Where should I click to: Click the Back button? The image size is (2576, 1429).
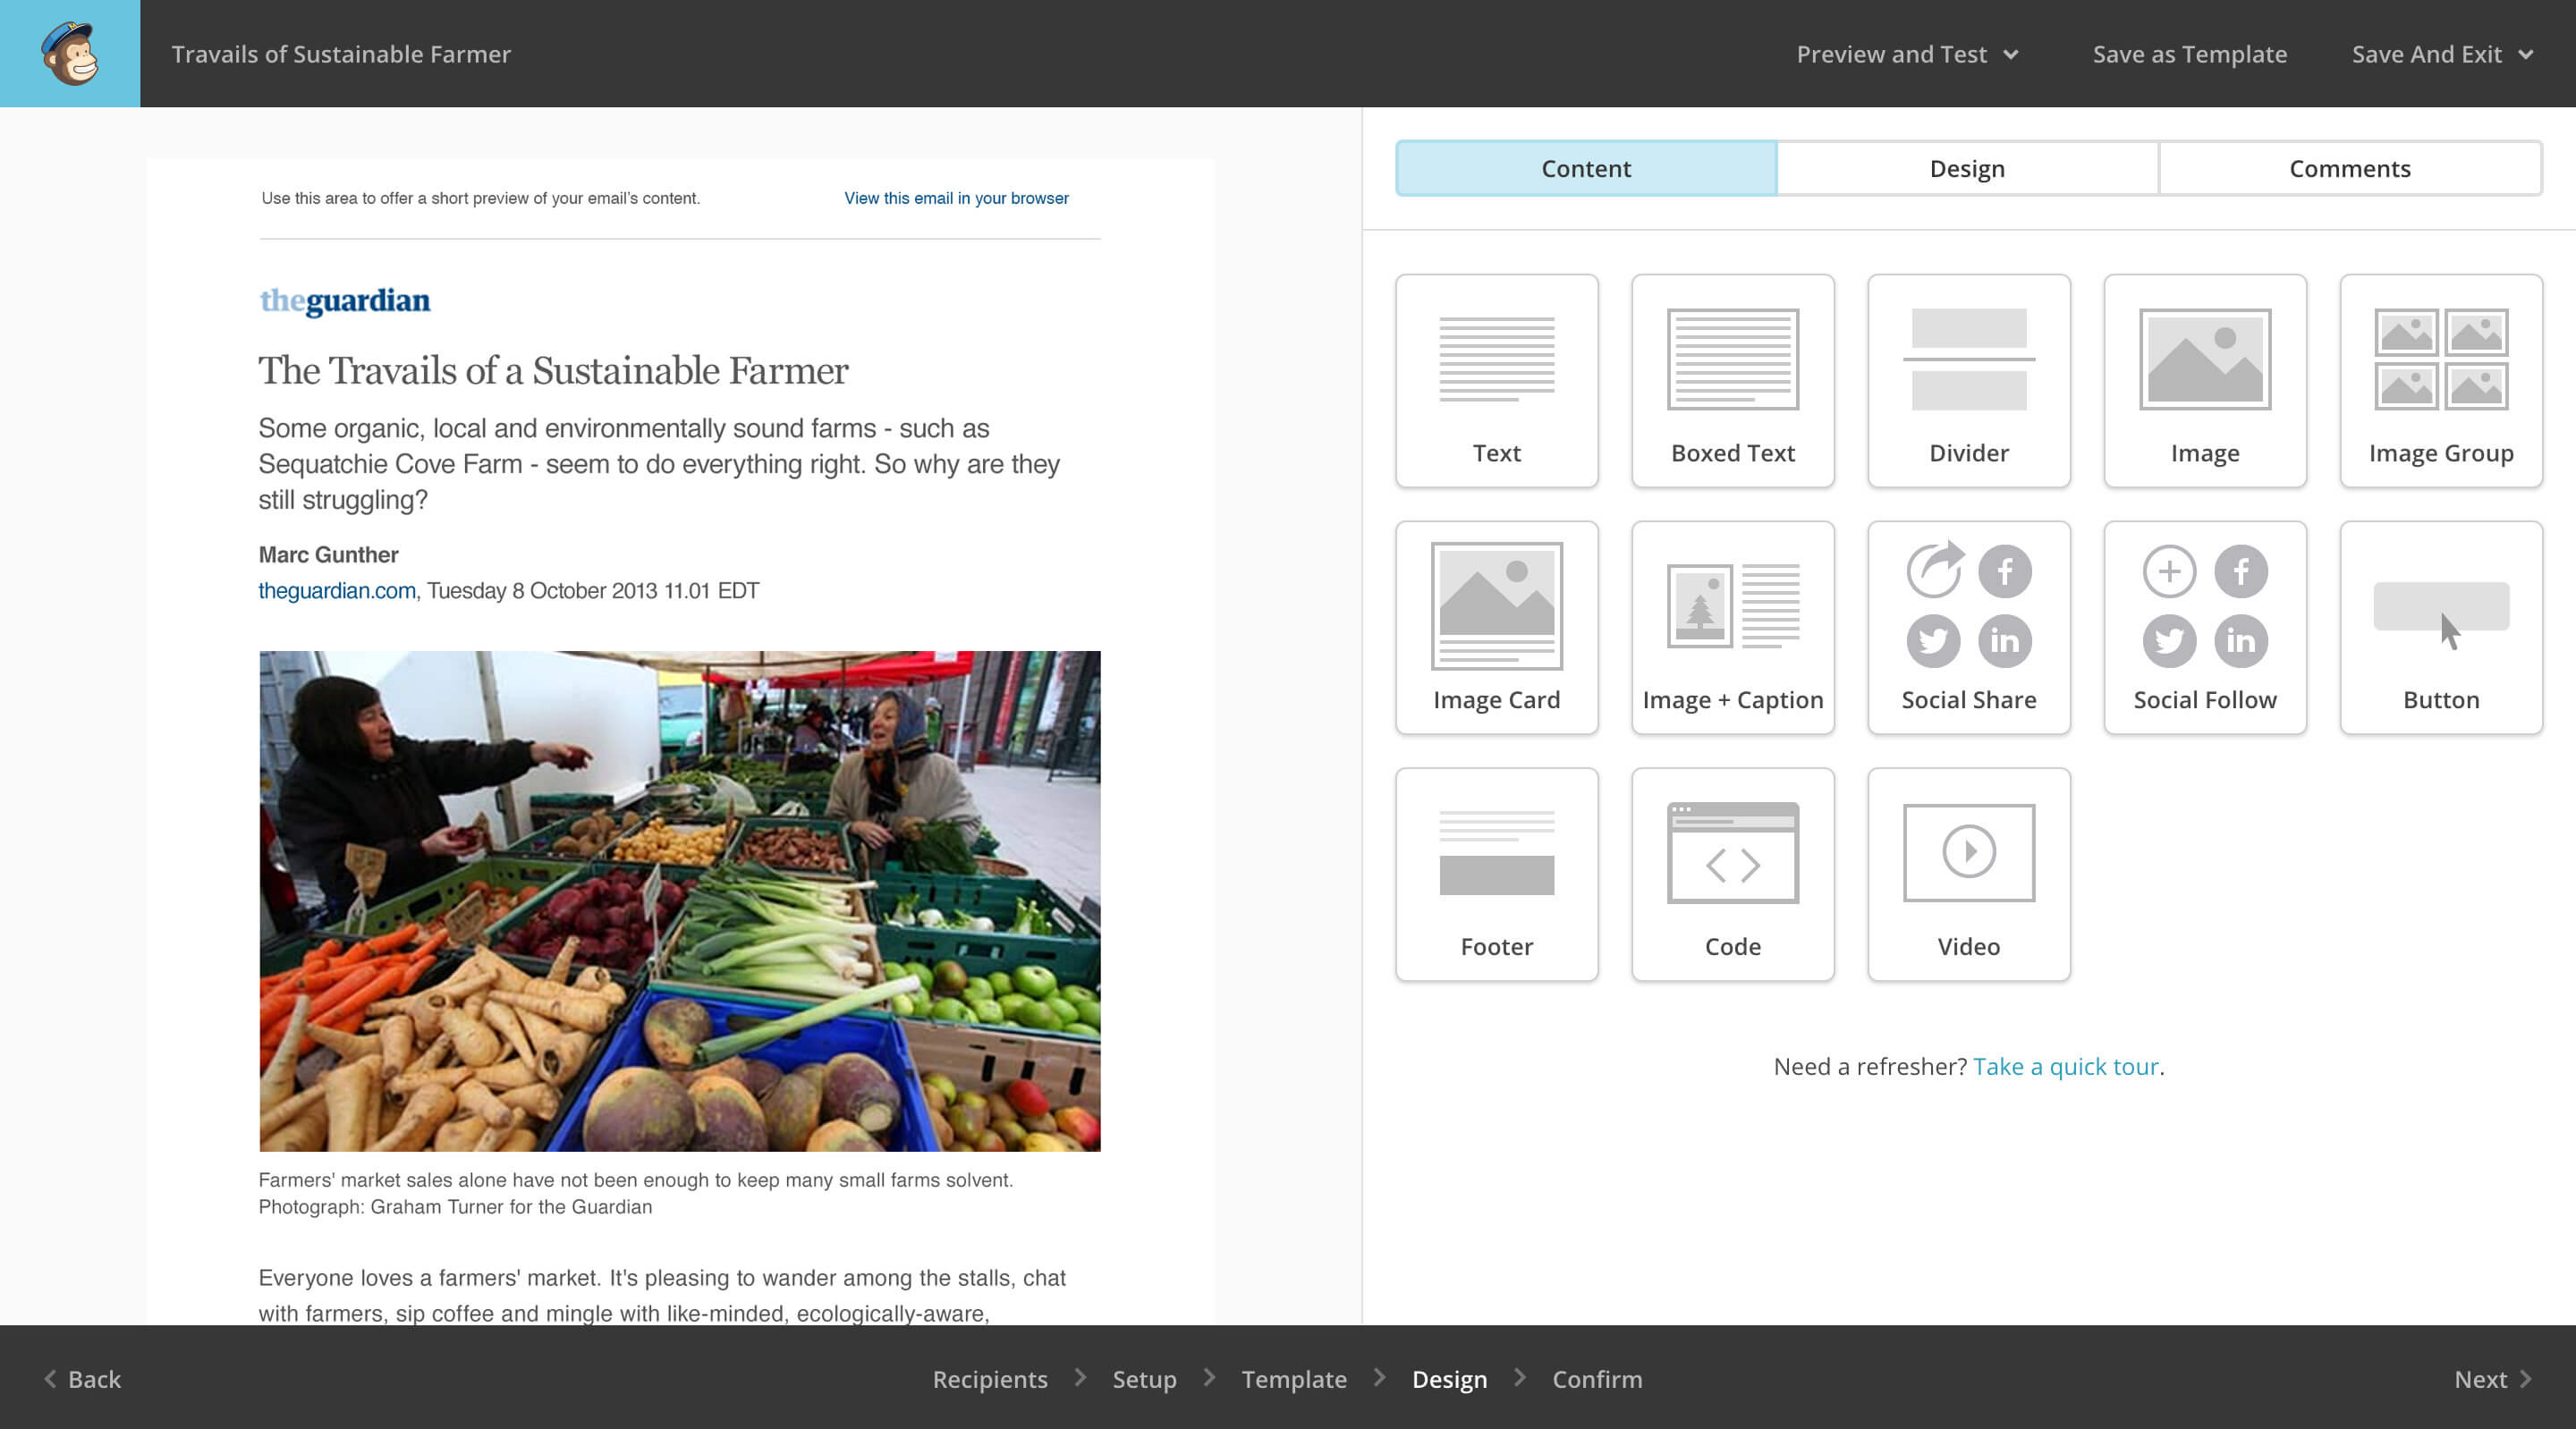[x=83, y=1379]
